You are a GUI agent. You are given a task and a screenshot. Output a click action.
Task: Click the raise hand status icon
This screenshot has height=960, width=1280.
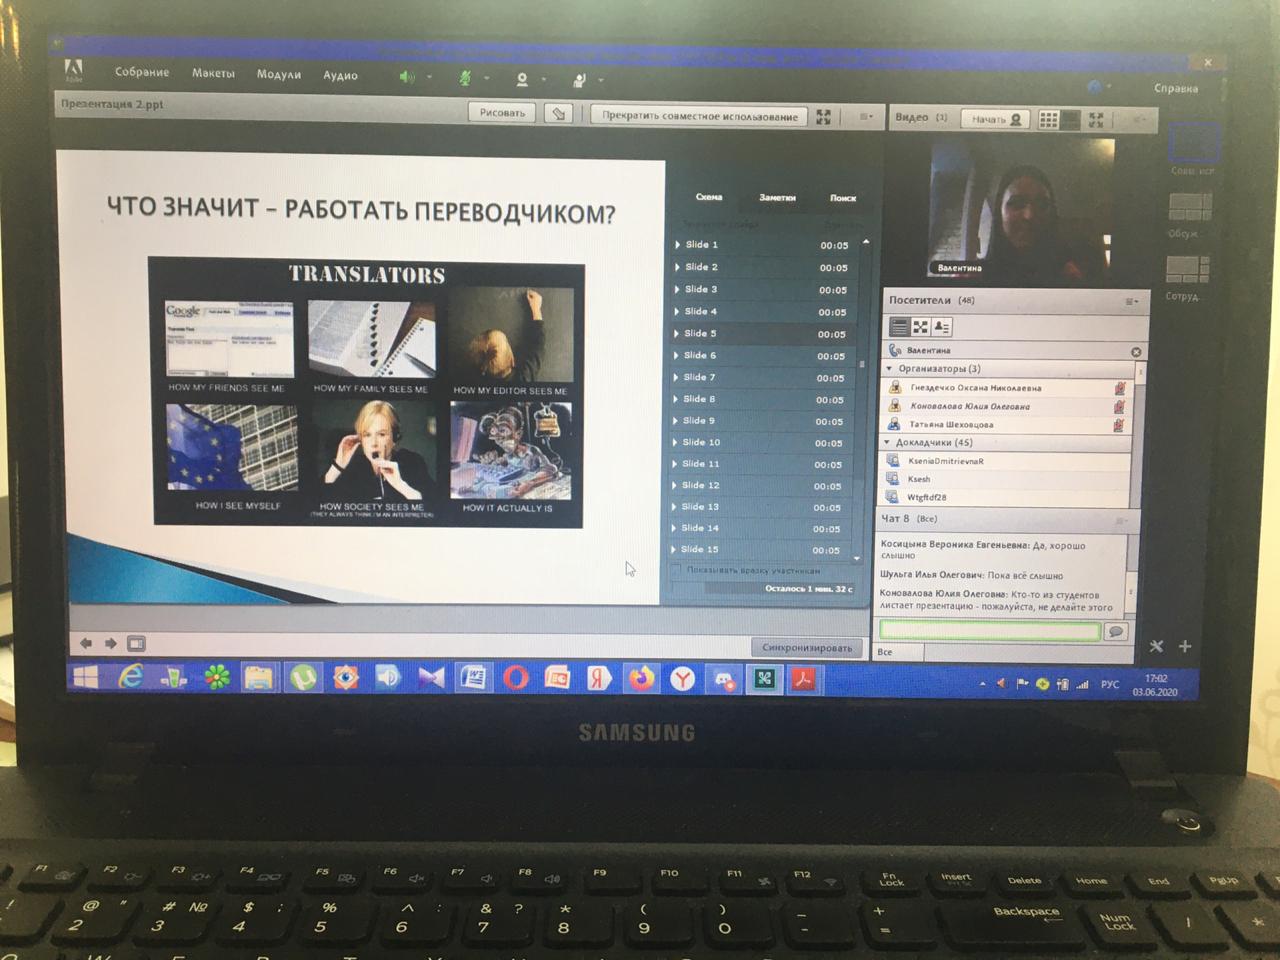[579, 80]
